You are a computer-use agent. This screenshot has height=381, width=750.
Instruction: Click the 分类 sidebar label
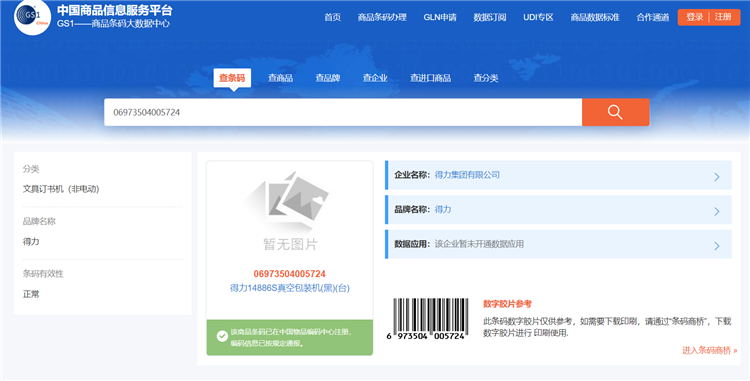click(31, 169)
